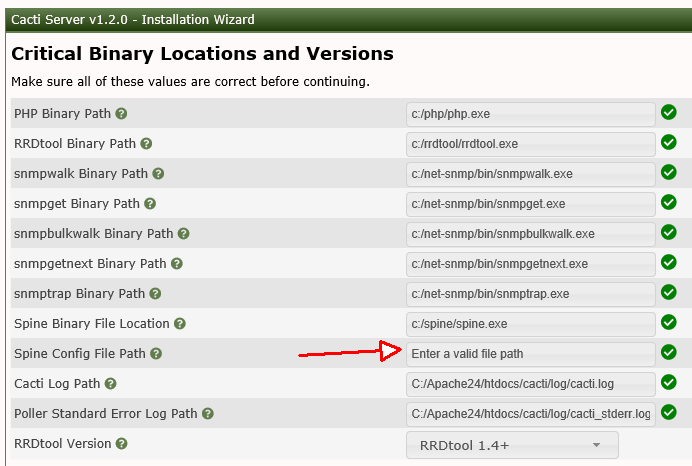Image resolution: width=692 pixels, height=466 pixels.
Task: Show help for snmpwalk Binary Path
Action: click(x=158, y=174)
